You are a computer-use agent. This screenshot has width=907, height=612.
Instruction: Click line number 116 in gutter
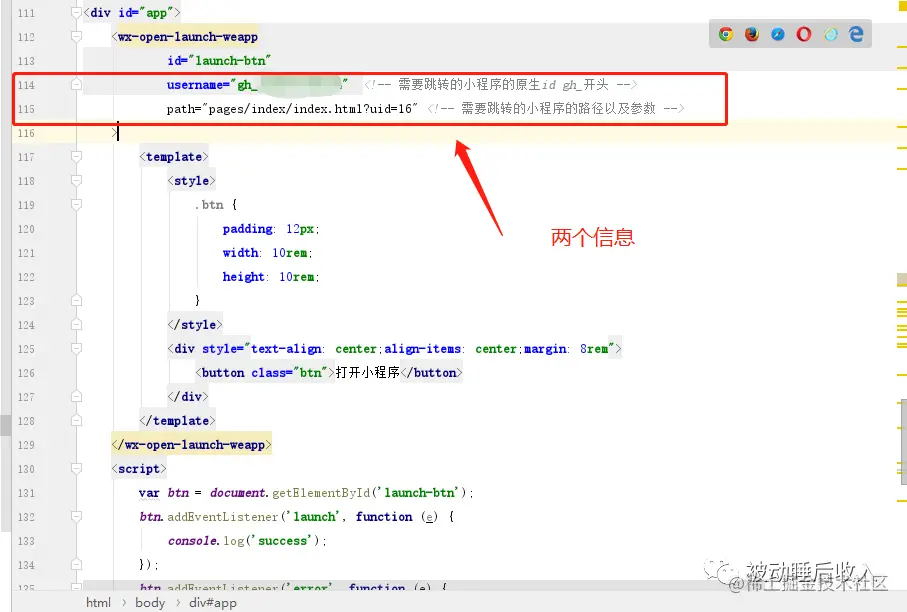(26, 133)
